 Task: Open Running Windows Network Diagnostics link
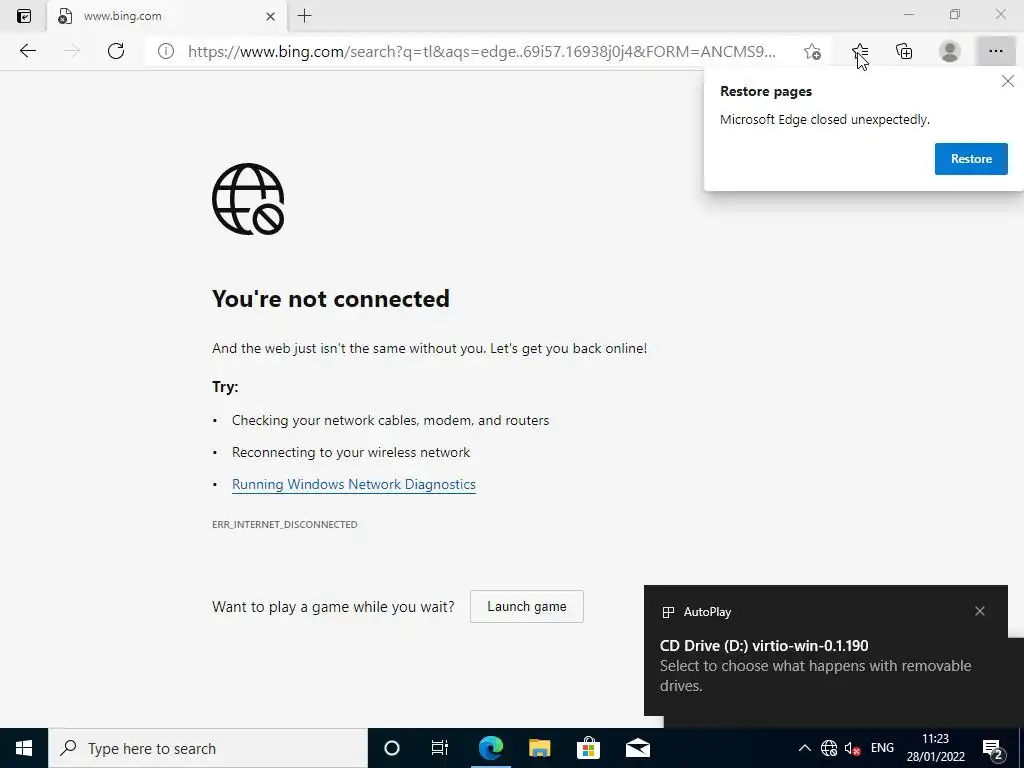click(x=353, y=485)
